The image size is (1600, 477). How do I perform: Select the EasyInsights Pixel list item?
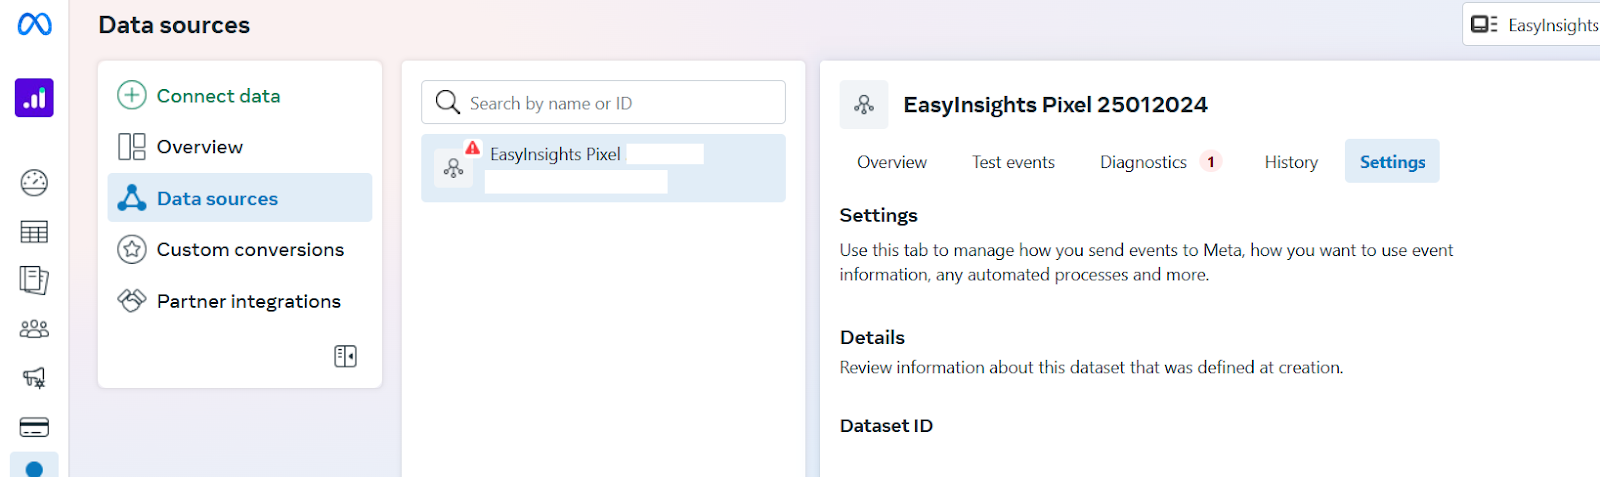(603, 168)
